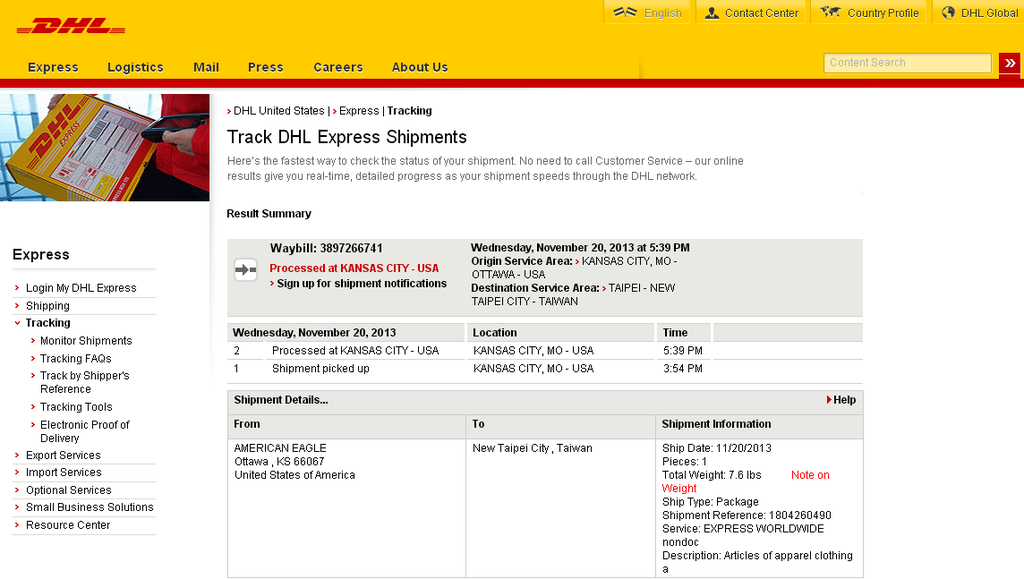This screenshot has width=1024, height=579.
Task: Go to Express breadcrumb link
Action: (x=359, y=111)
